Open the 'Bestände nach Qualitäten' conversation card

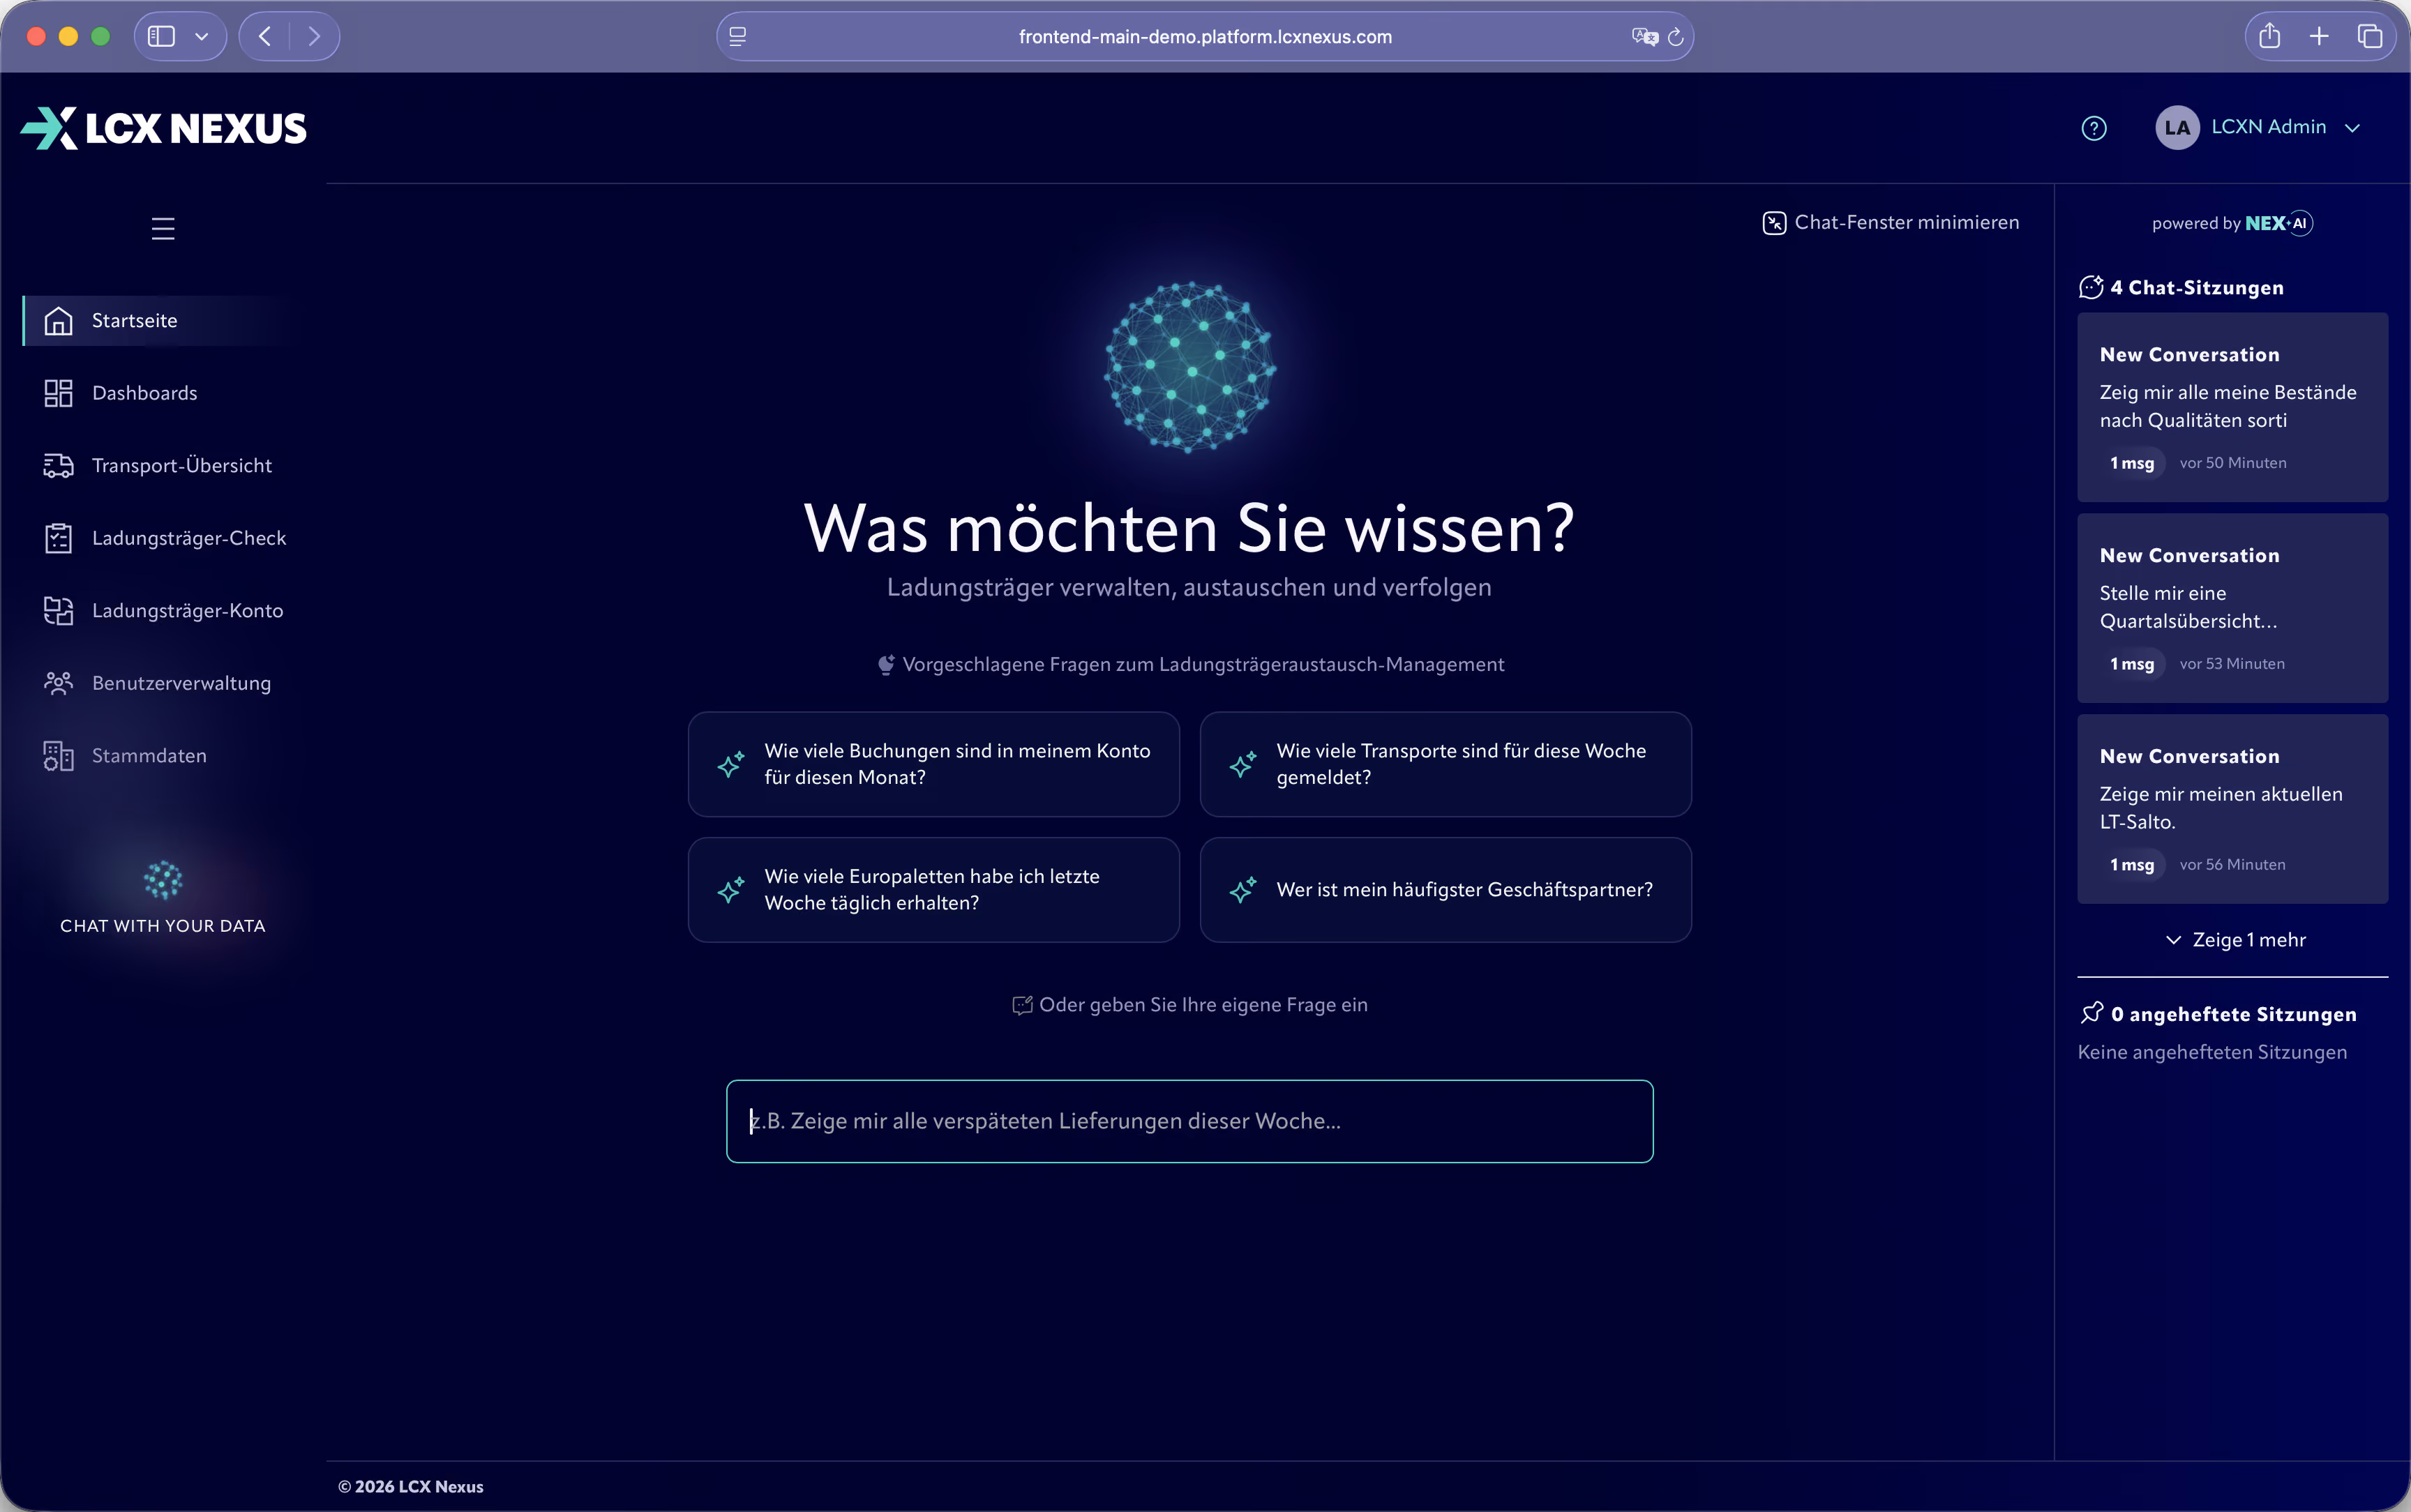pyautogui.click(x=2232, y=407)
